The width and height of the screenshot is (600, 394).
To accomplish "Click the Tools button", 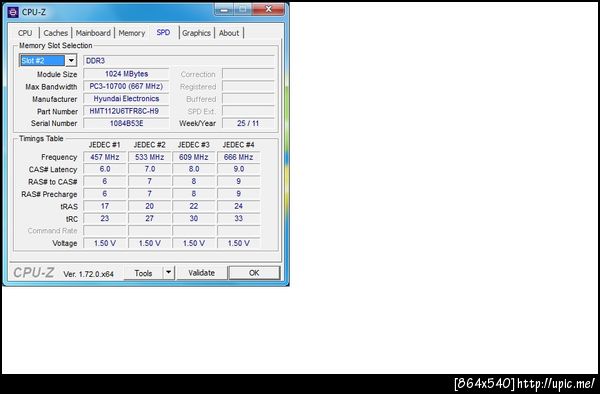I will (143, 273).
